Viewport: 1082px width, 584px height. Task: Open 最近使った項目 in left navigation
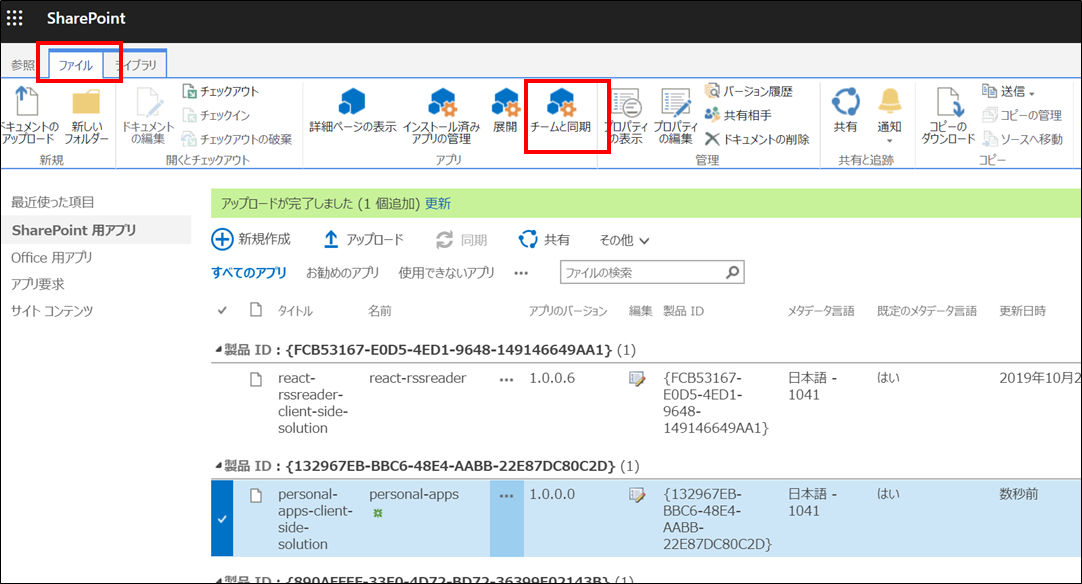(52, 202)
